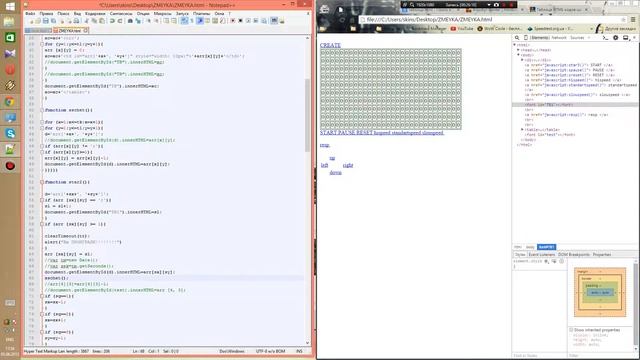Screen dimensions: 640x360
Task: Click the PAUSE link on the page
Action: coord(347,133)
